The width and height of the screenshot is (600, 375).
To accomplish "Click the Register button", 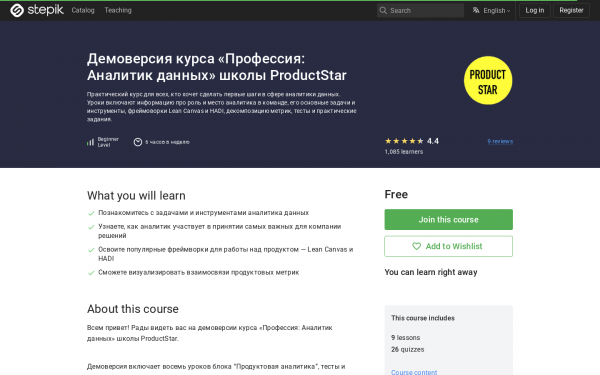I will click(571, 10).
